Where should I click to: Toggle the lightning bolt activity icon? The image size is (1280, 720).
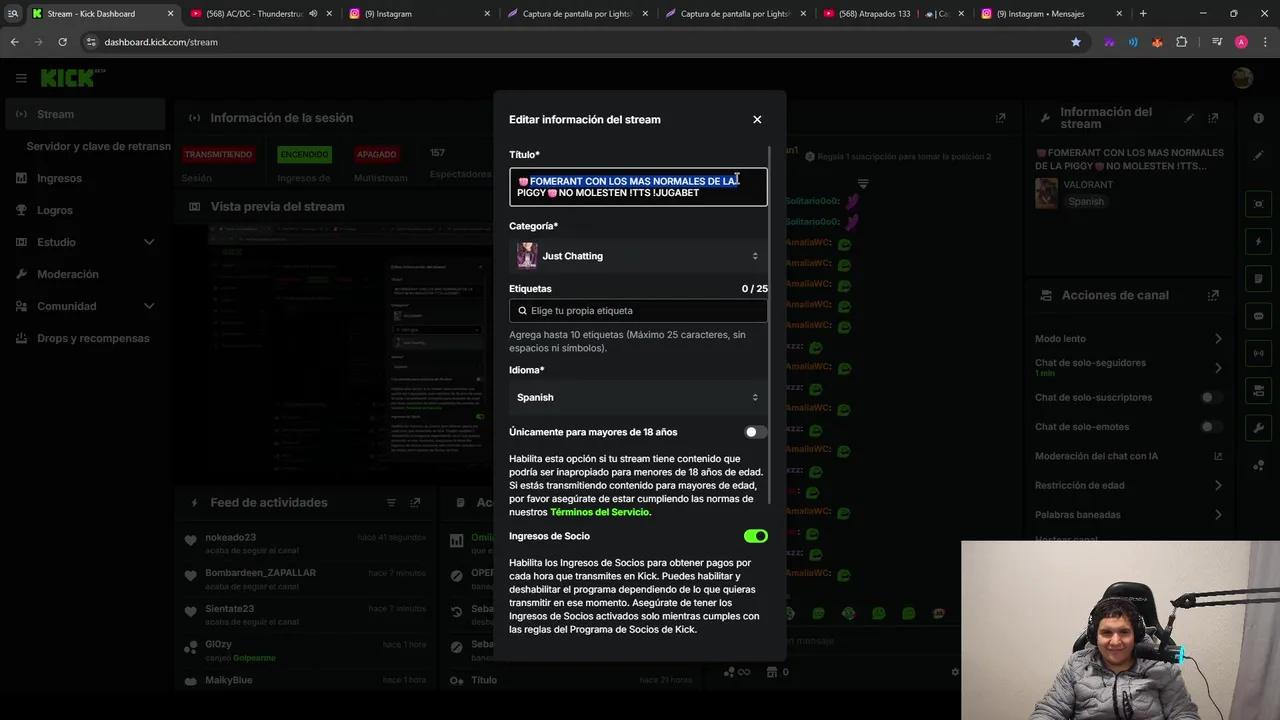click(1258, 242)
